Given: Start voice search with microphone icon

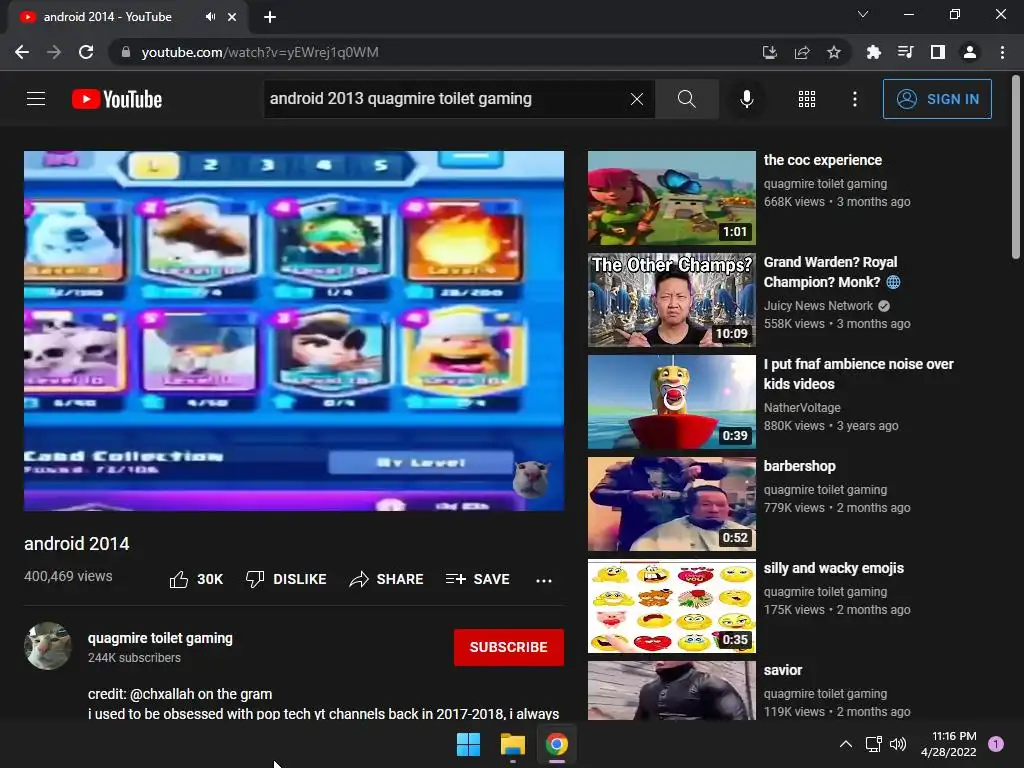Looking at the screenshot, I should [746, 99].
